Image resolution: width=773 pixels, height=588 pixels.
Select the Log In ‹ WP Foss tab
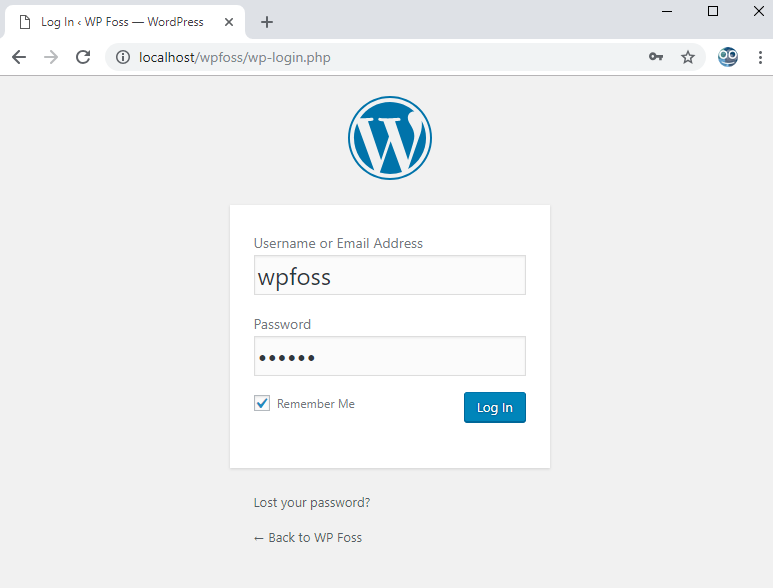click(124, 22)
